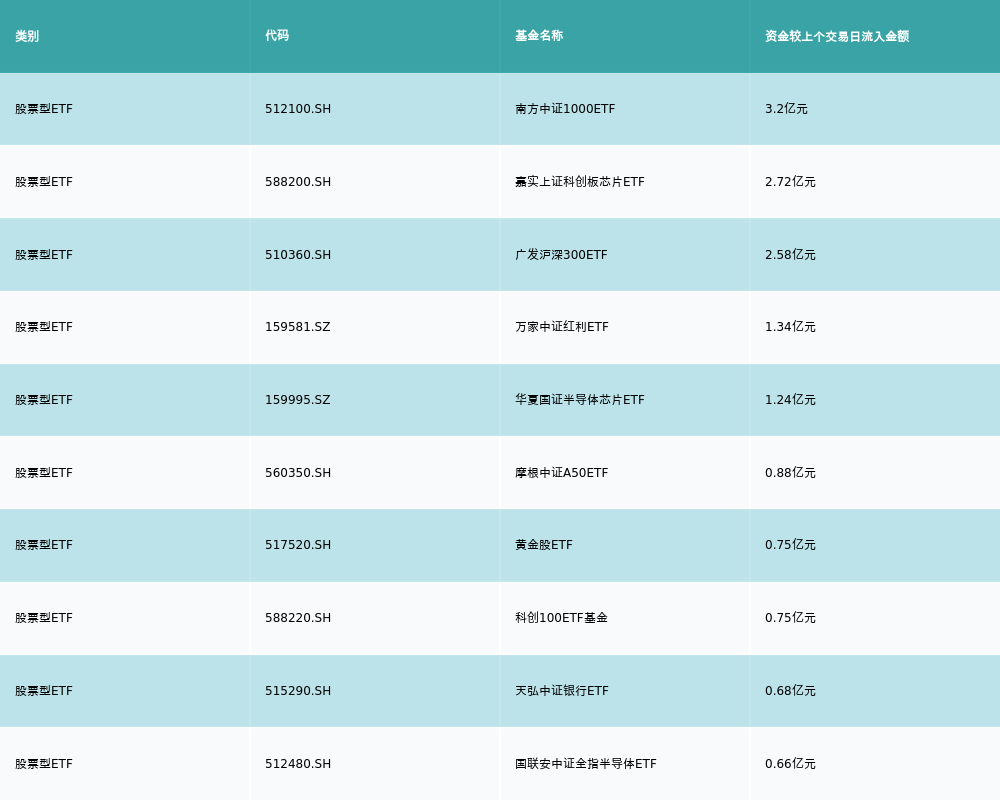Image resolution: width=1000 pixels, height=800 pixels.
Task: Click the 1.34亿元 inflow value
Action: [790, 327]
